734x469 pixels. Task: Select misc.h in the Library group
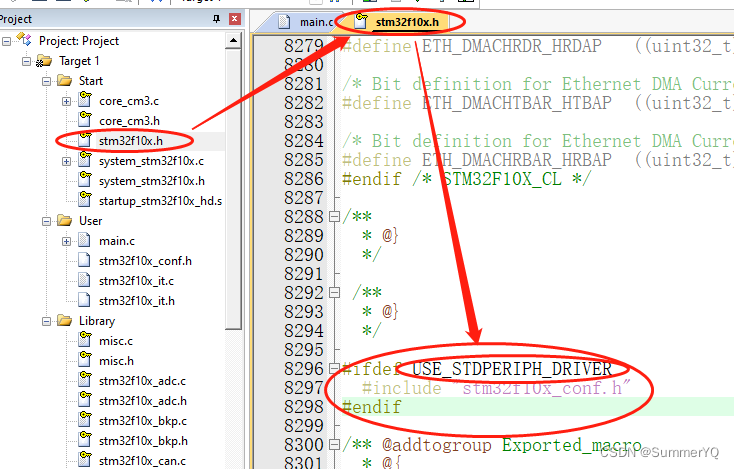(116, 361)
